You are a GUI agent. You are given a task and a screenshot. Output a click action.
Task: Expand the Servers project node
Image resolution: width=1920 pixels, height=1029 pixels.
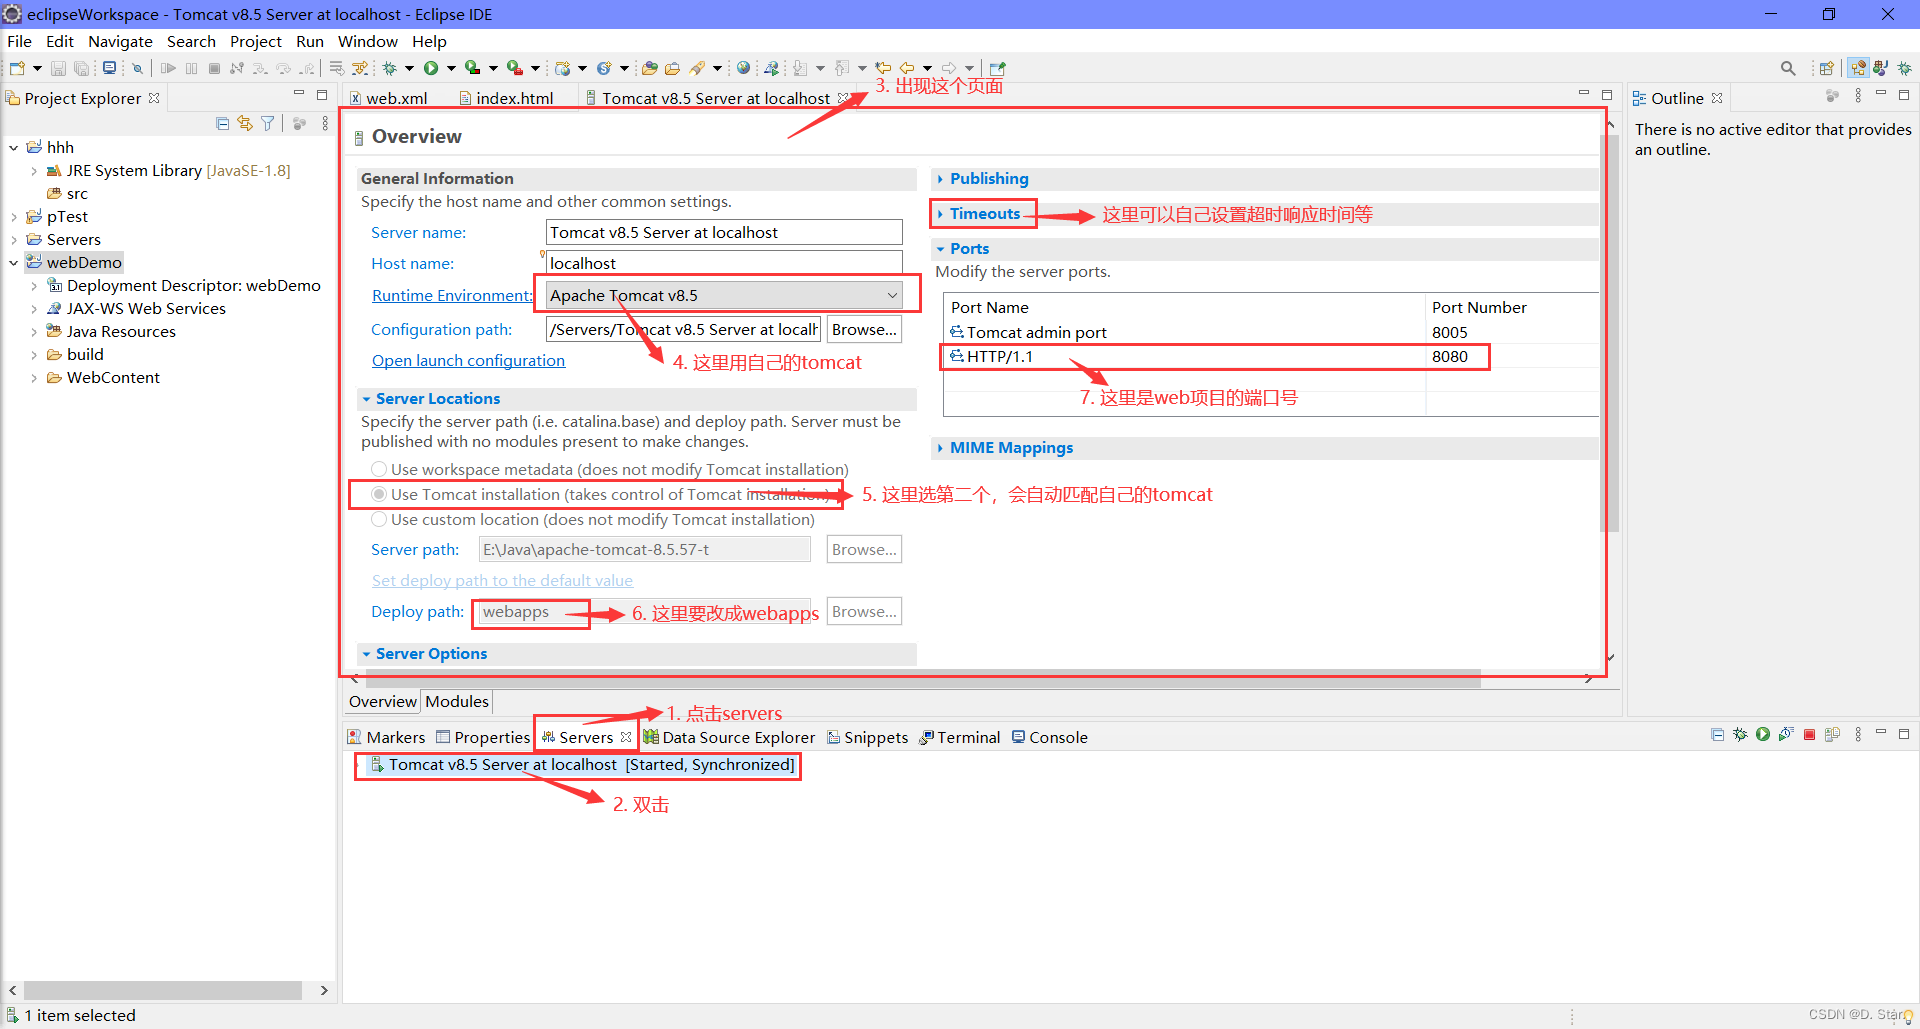14,240
